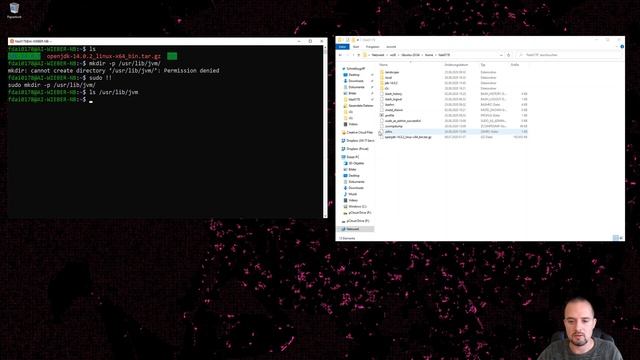The height and width of the screenshot is (360, 640).
Task: Switch to large icons view via the status bar icon
Action: coord(621,238)
